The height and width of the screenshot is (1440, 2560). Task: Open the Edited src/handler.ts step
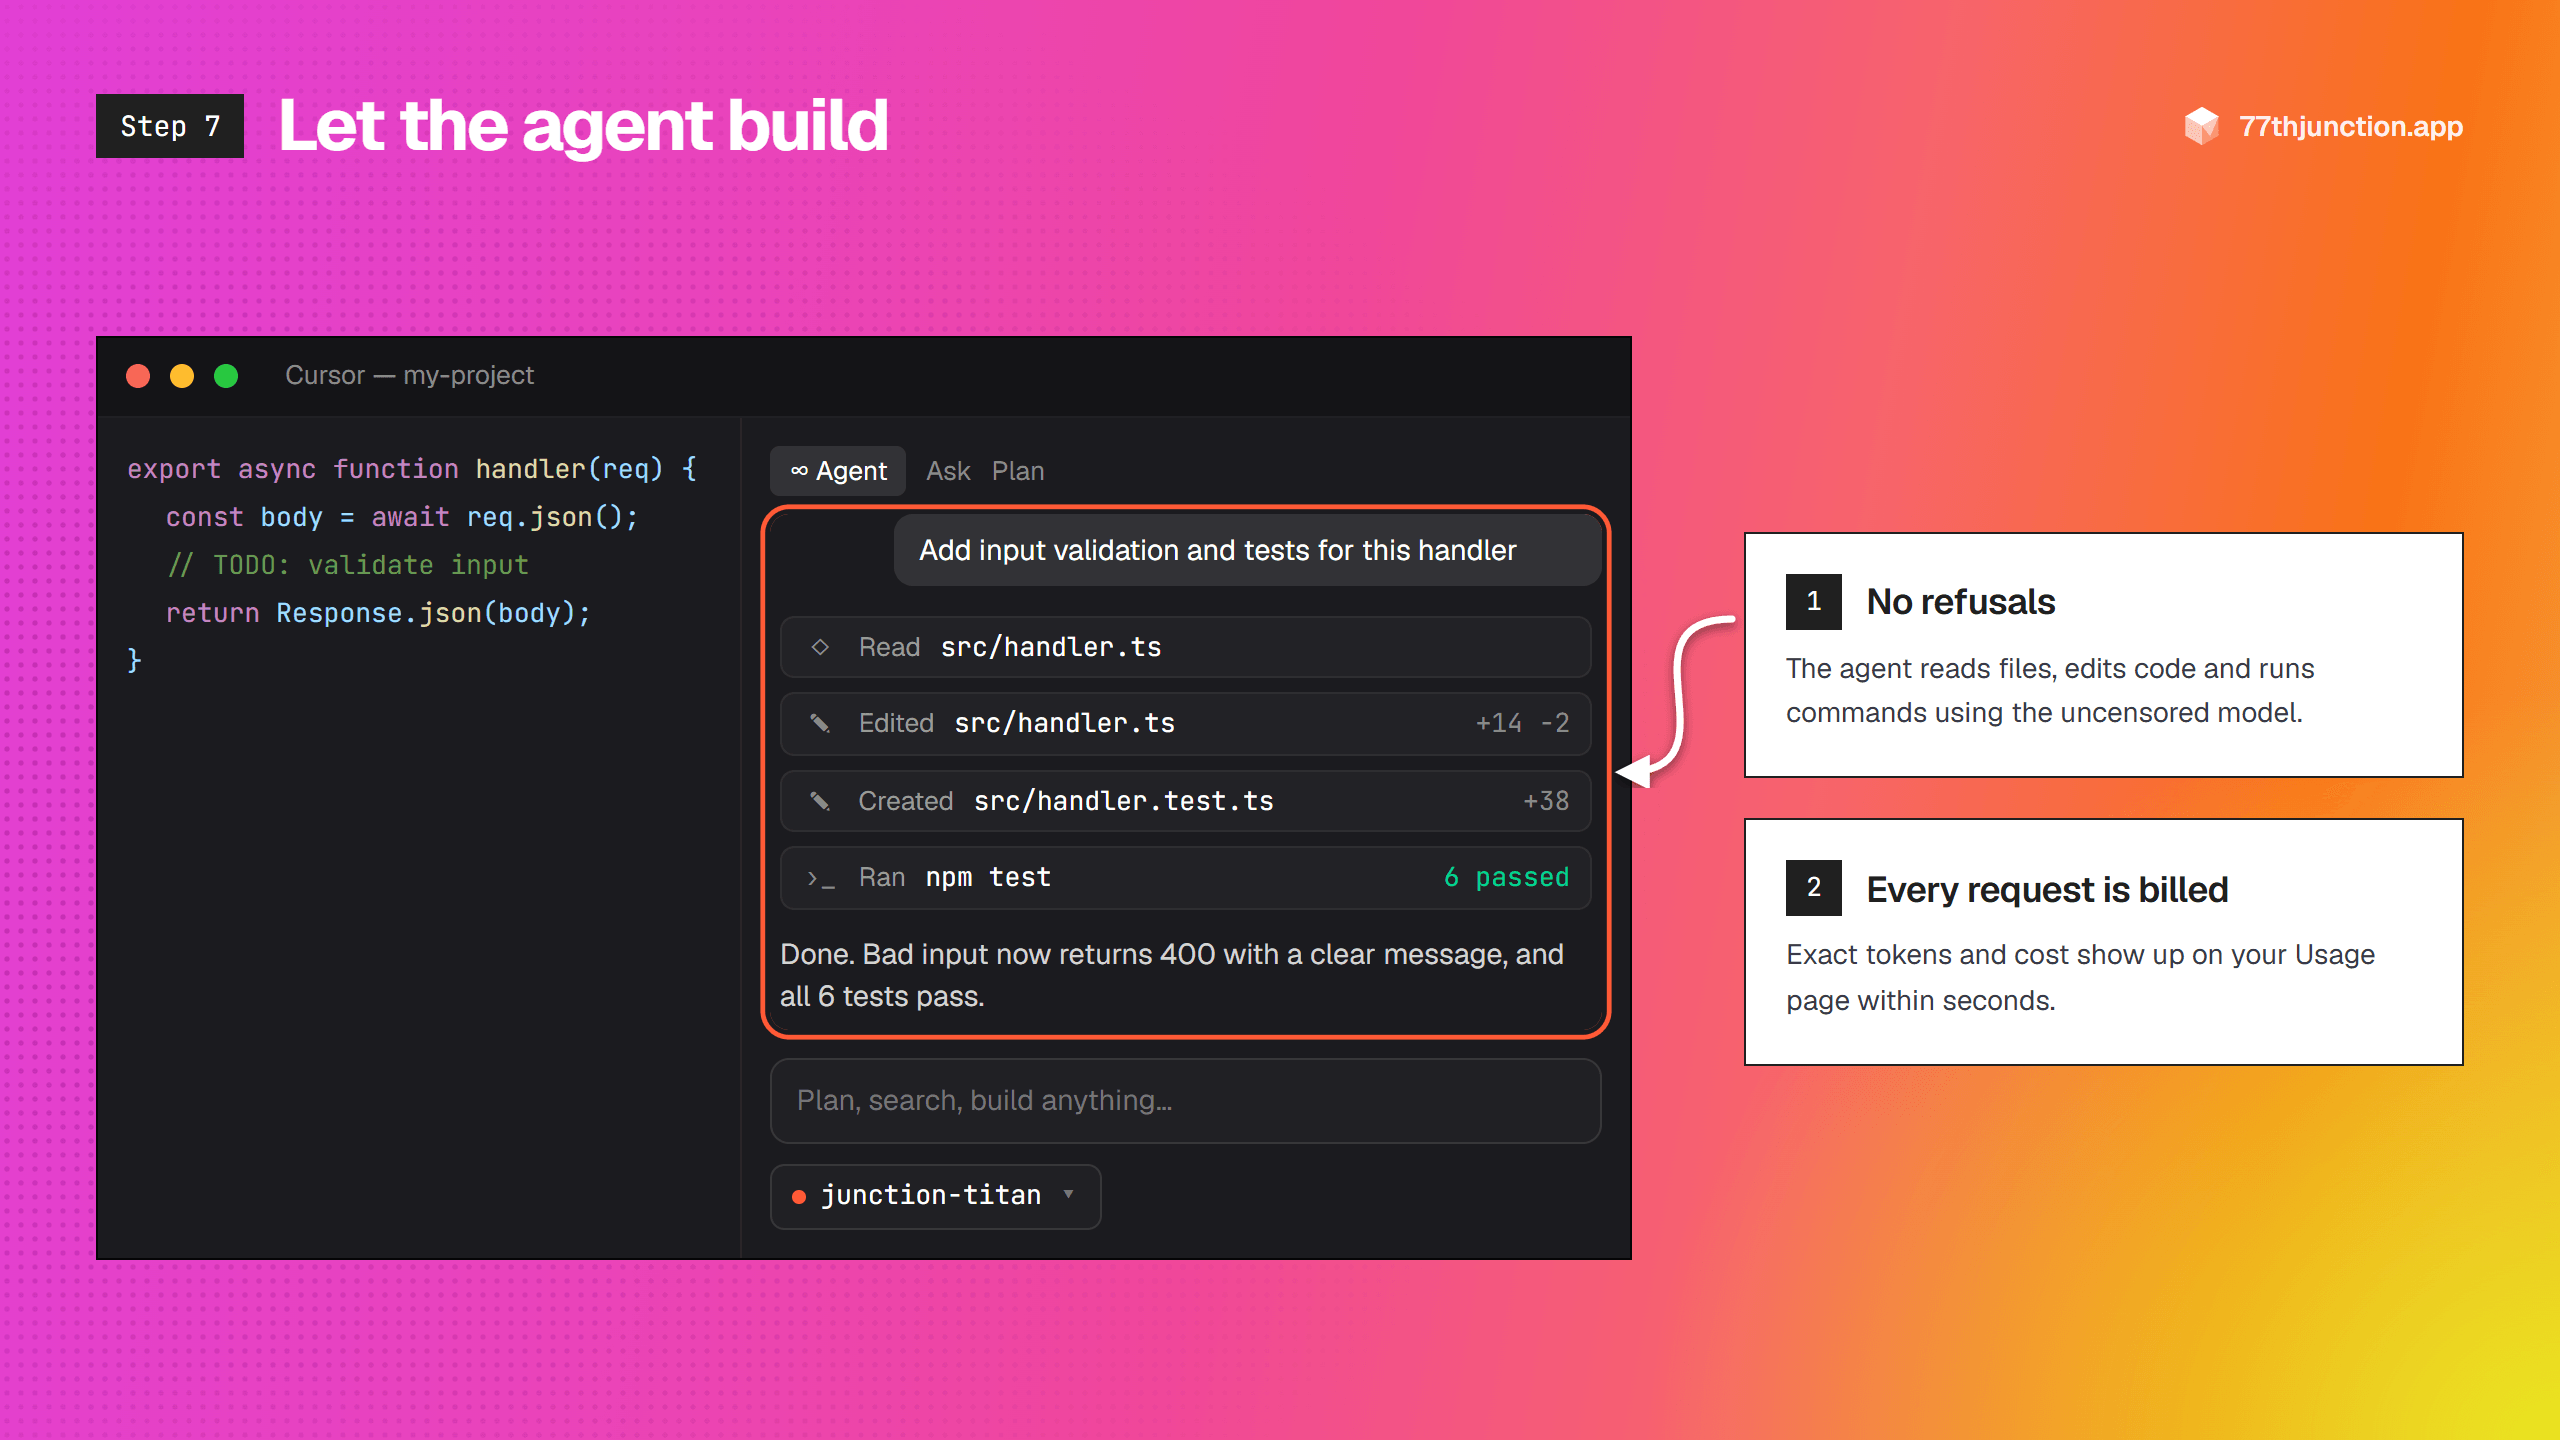click(x=1185, y=723)
